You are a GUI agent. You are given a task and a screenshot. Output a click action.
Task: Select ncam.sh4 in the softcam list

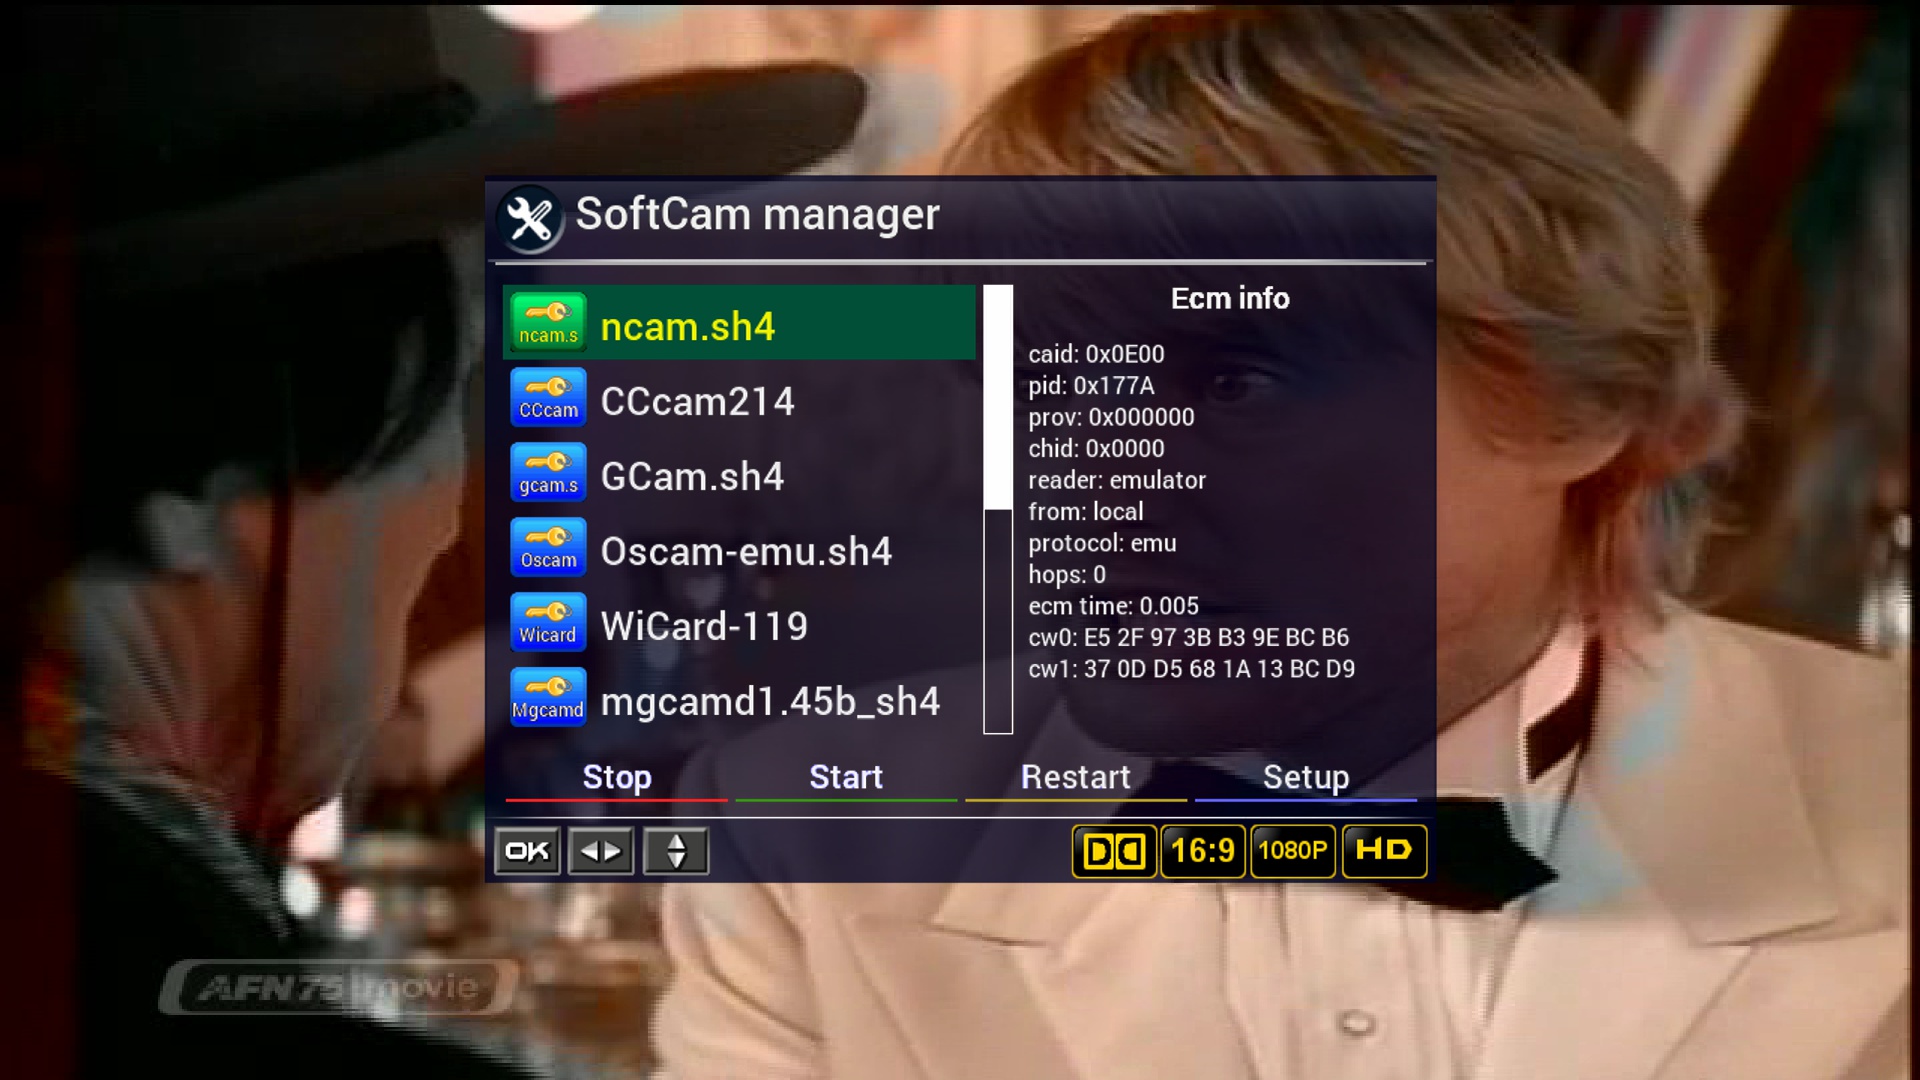pos(739,322)
